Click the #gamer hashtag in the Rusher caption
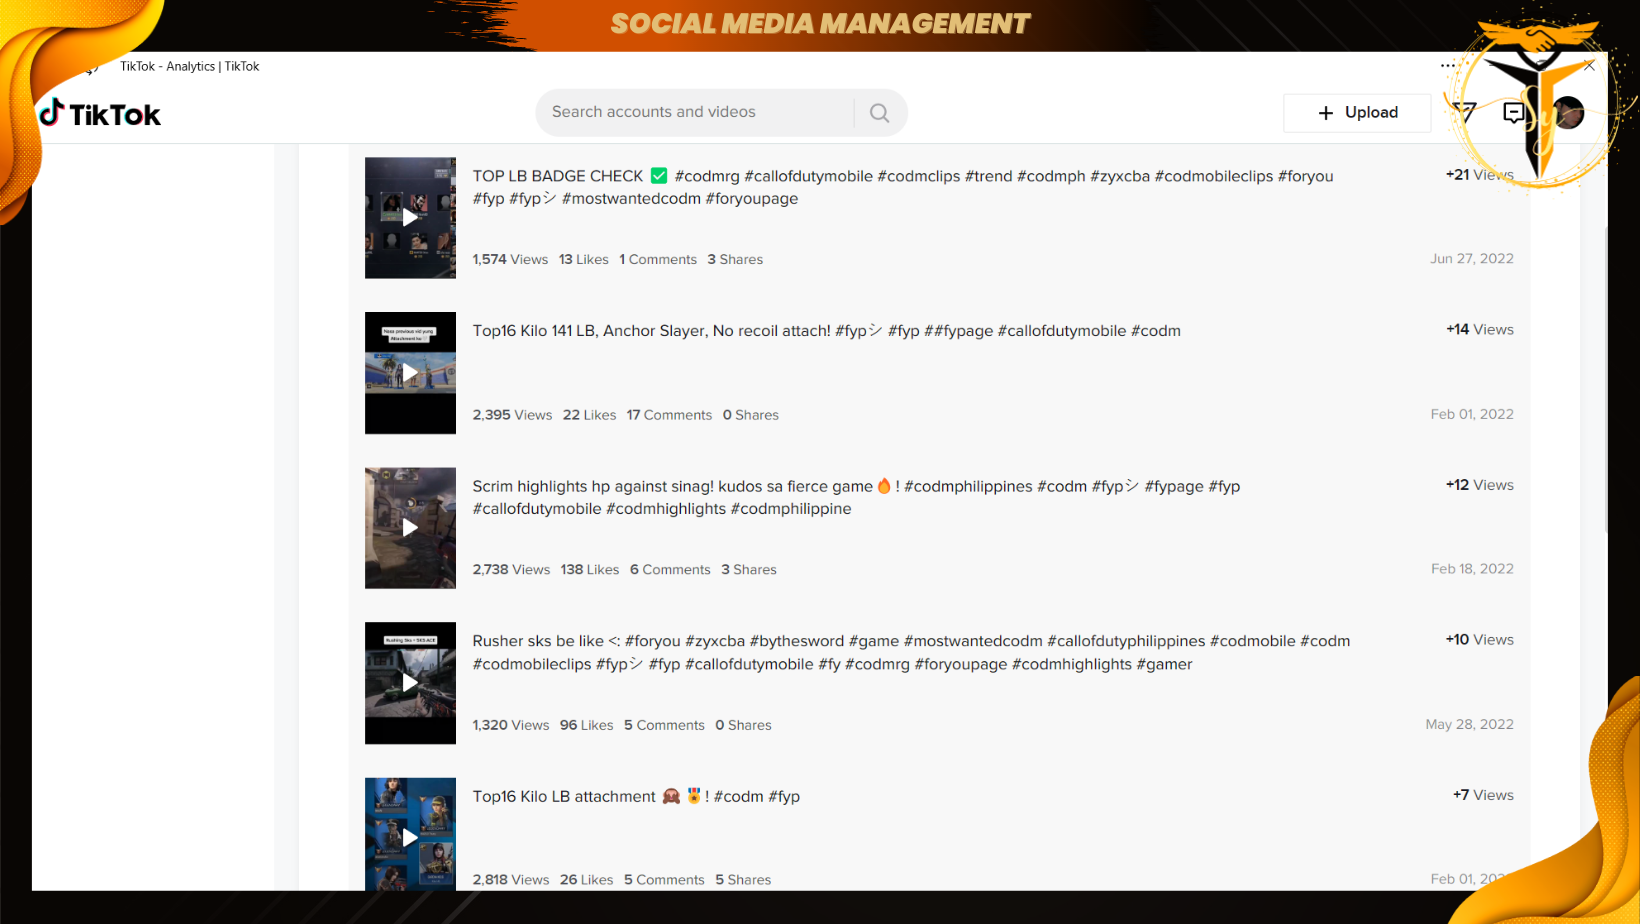The image size is (1640, 924). click(1164, 664)
